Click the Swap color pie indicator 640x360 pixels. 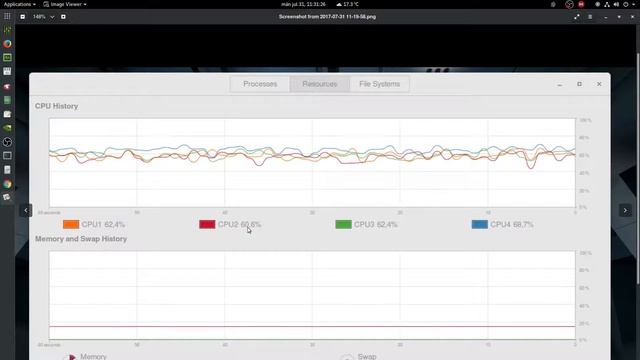pos(347,357)
